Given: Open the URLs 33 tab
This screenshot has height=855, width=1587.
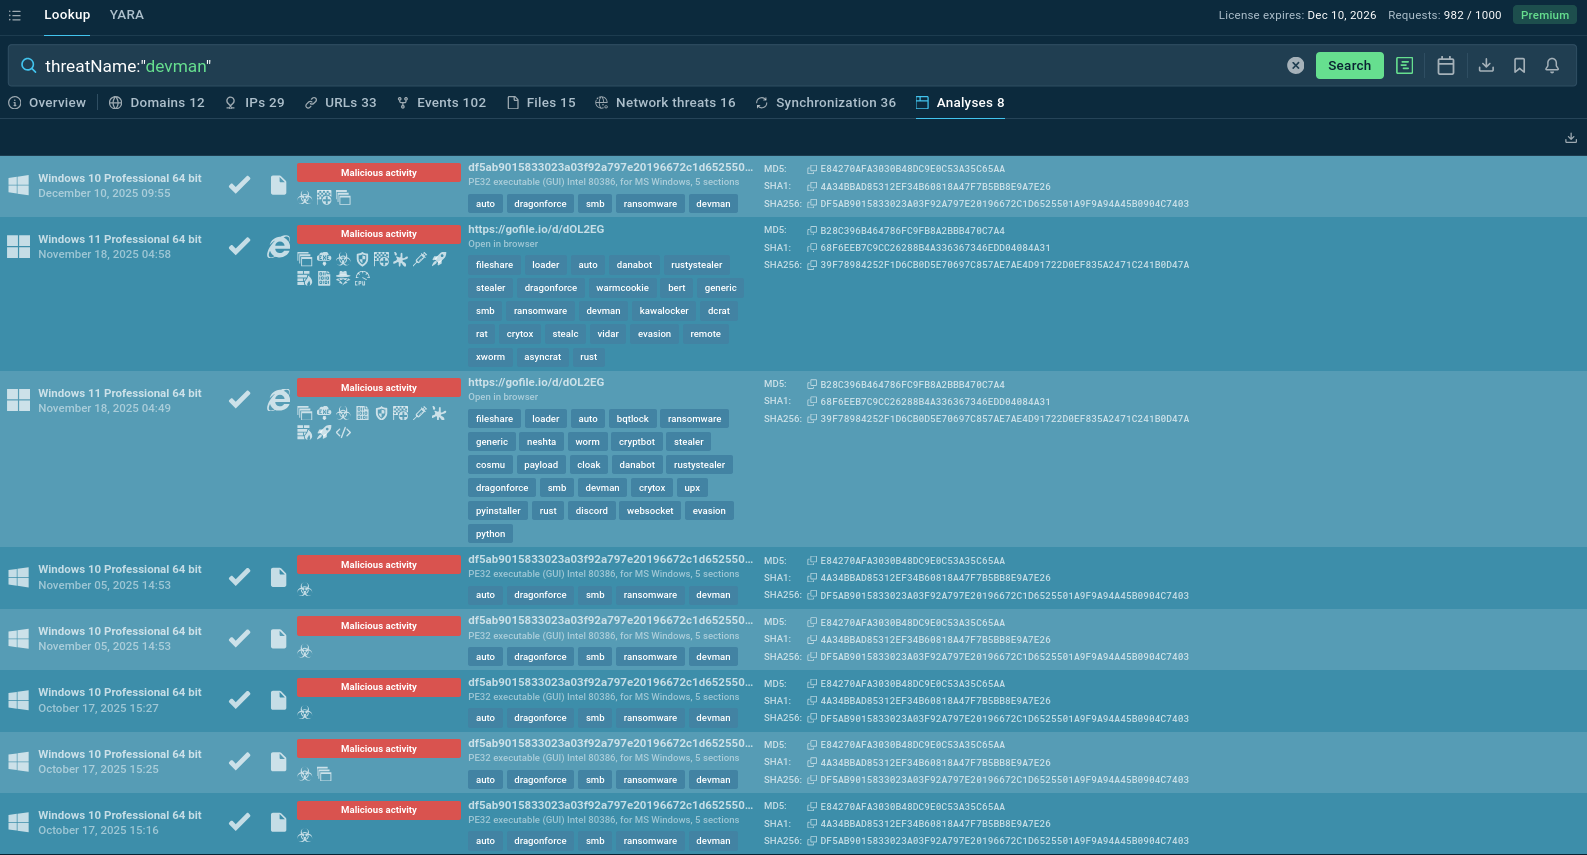Looking at the screenshot, I should (x=341, y=103).
